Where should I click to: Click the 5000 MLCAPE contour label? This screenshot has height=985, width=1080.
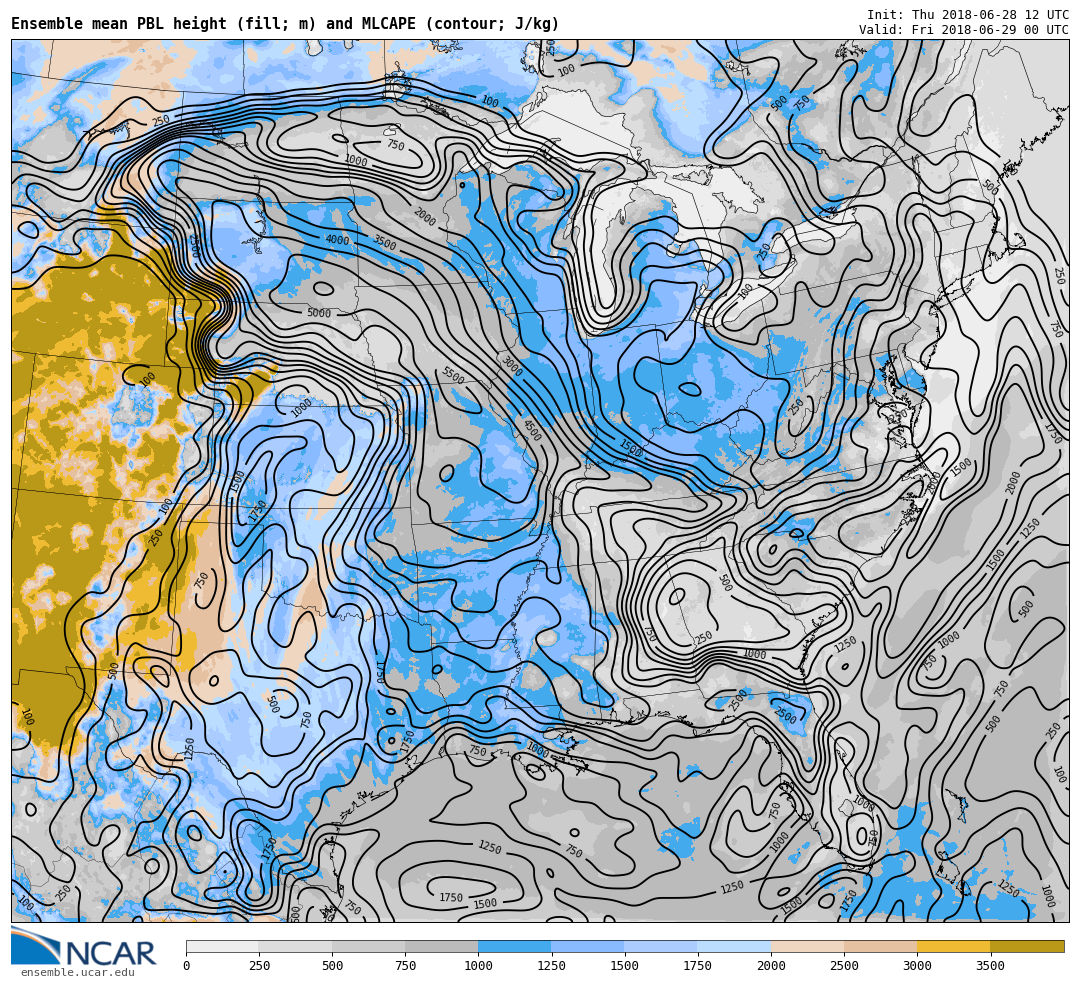[x=318, y=314]
